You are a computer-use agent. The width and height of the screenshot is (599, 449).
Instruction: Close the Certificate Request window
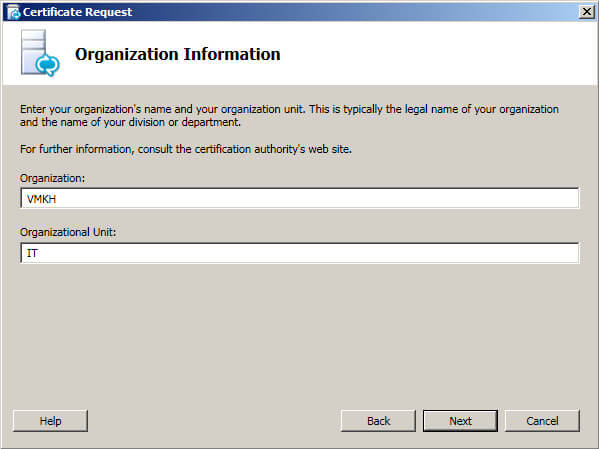click(x=587, y=12)
